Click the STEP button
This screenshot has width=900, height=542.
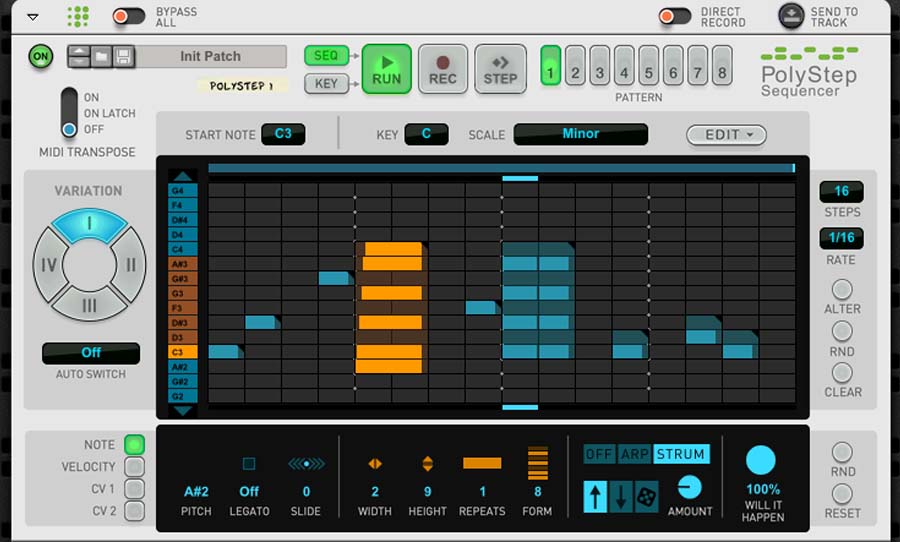(500, 69)
